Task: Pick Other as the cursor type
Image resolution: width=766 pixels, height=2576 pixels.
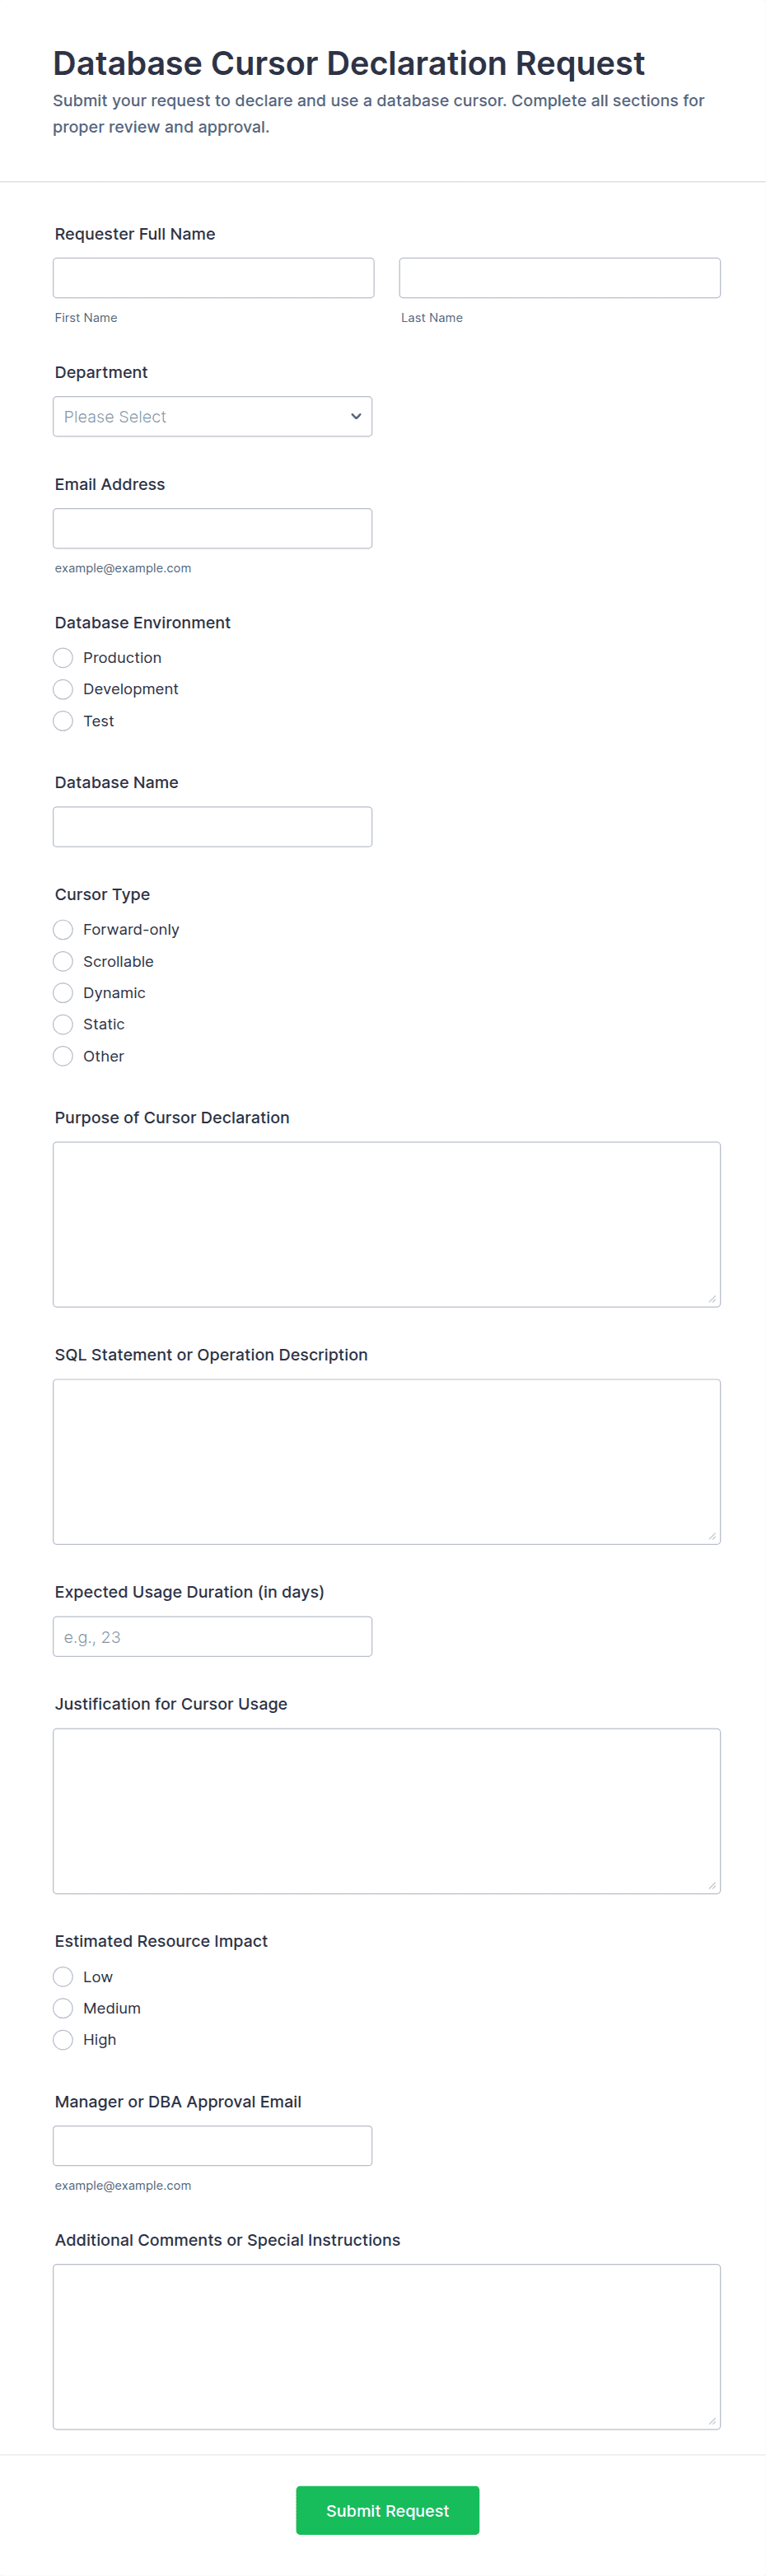Action: 62,1056
